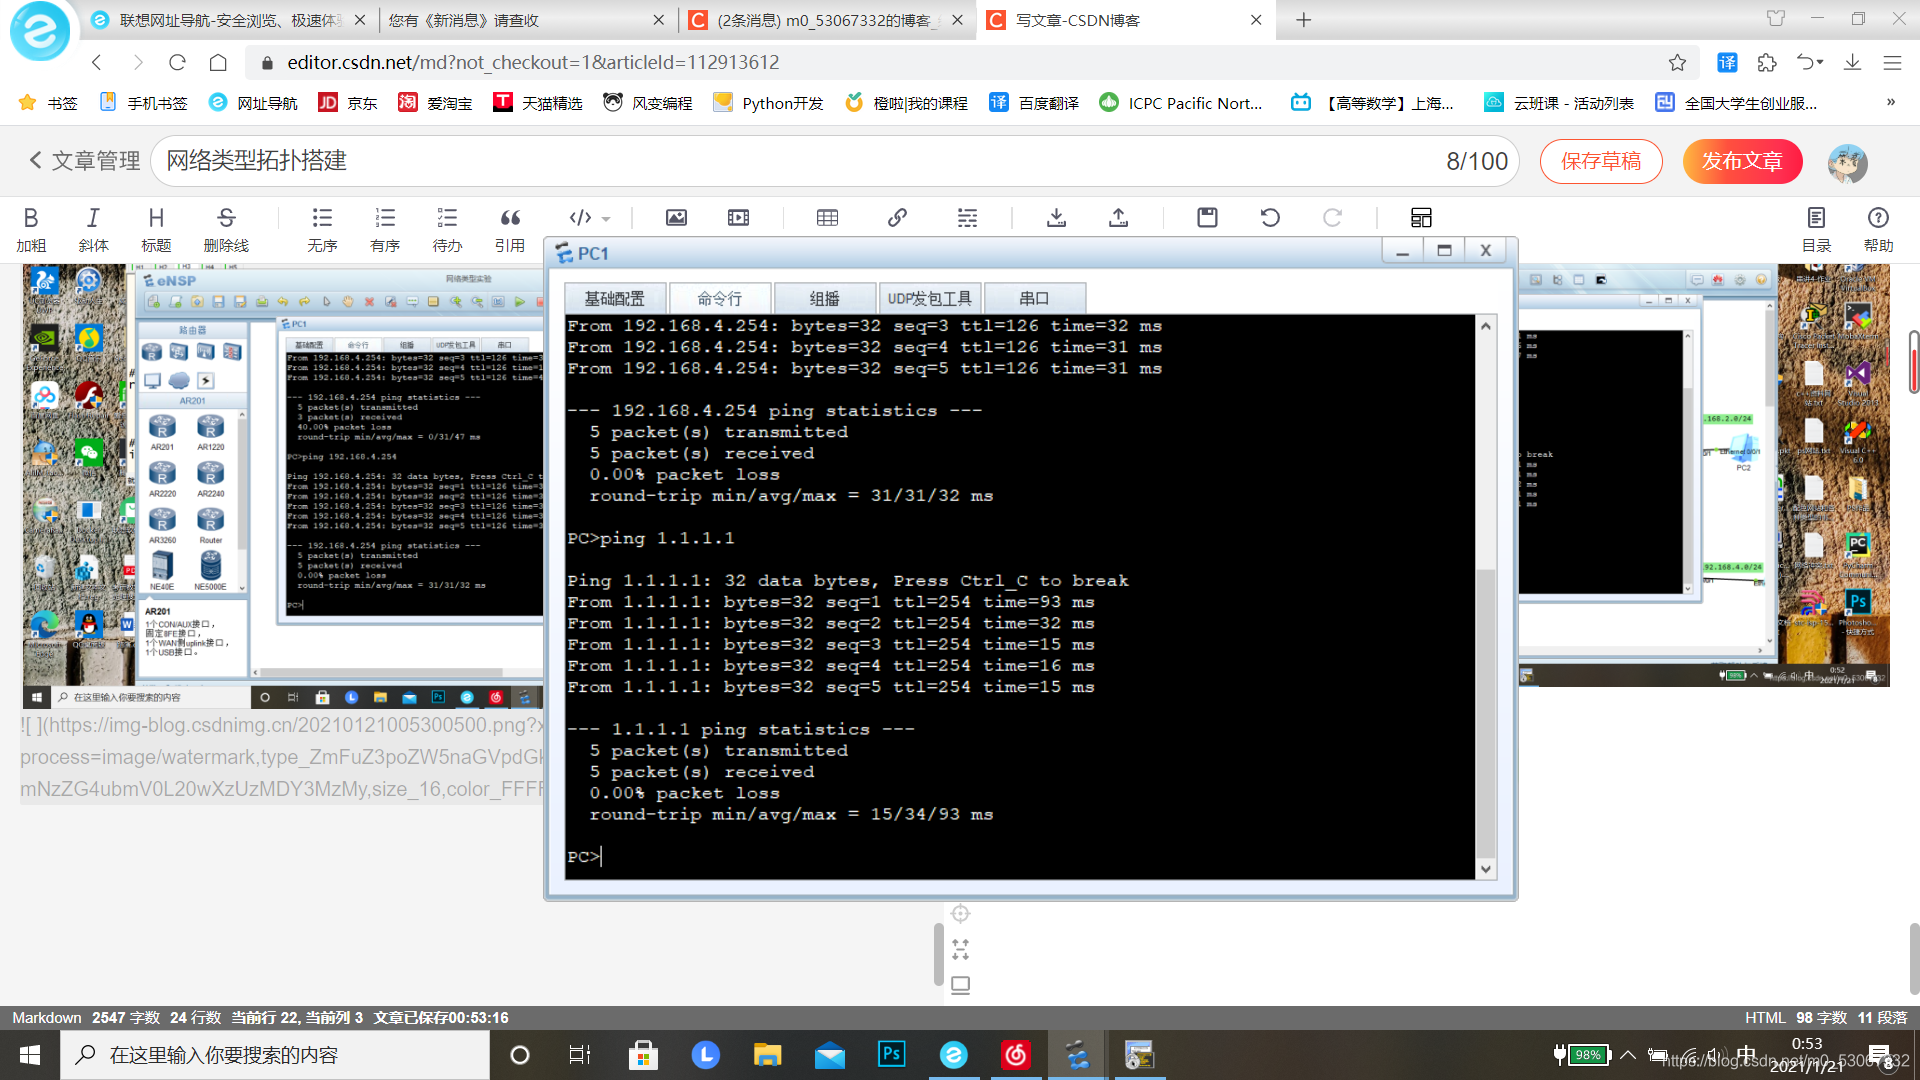Screen dimensions: 1920x1080
Task: Click the Windows taskbar search box
Action: [x=275, y=1055]
